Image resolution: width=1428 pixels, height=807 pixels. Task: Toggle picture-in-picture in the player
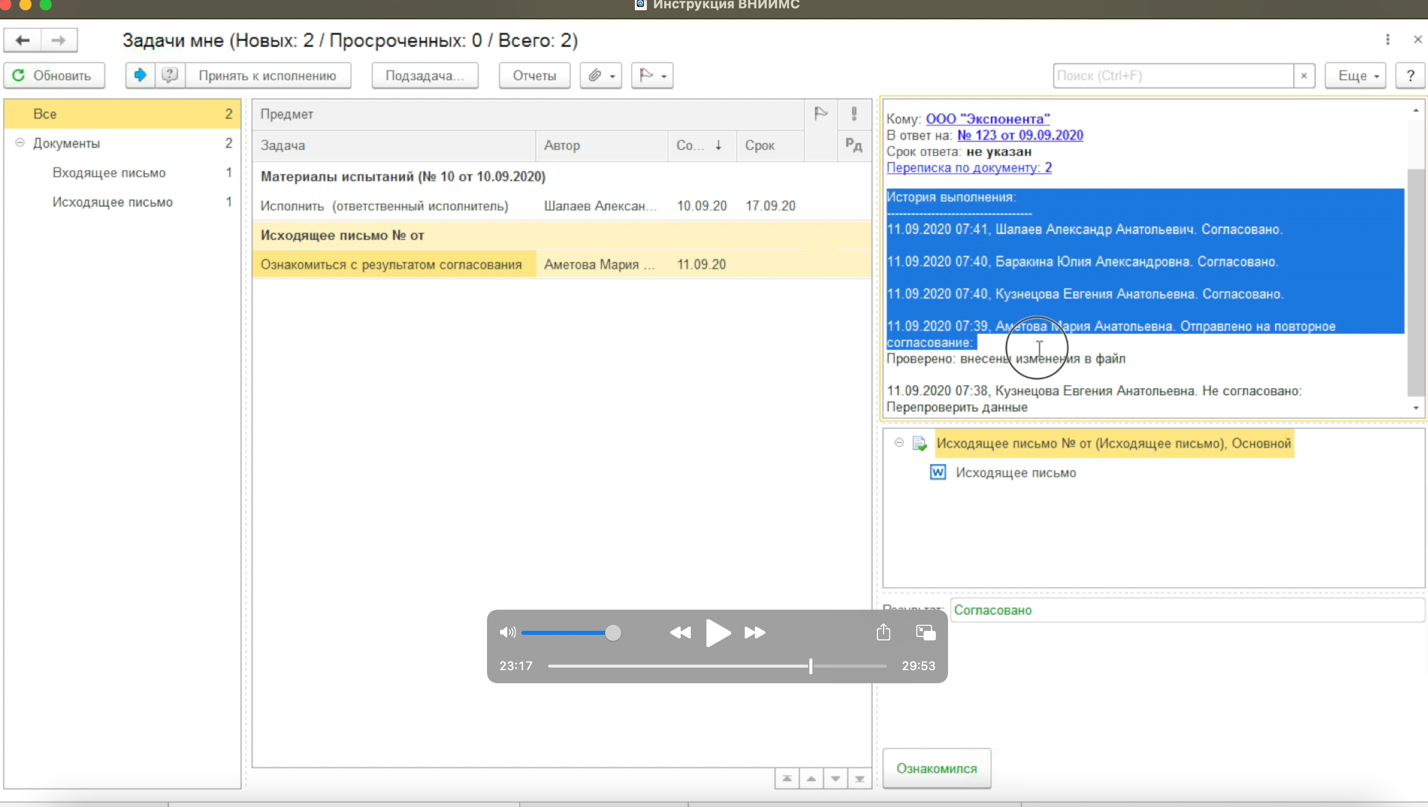[x=925, y=632]
